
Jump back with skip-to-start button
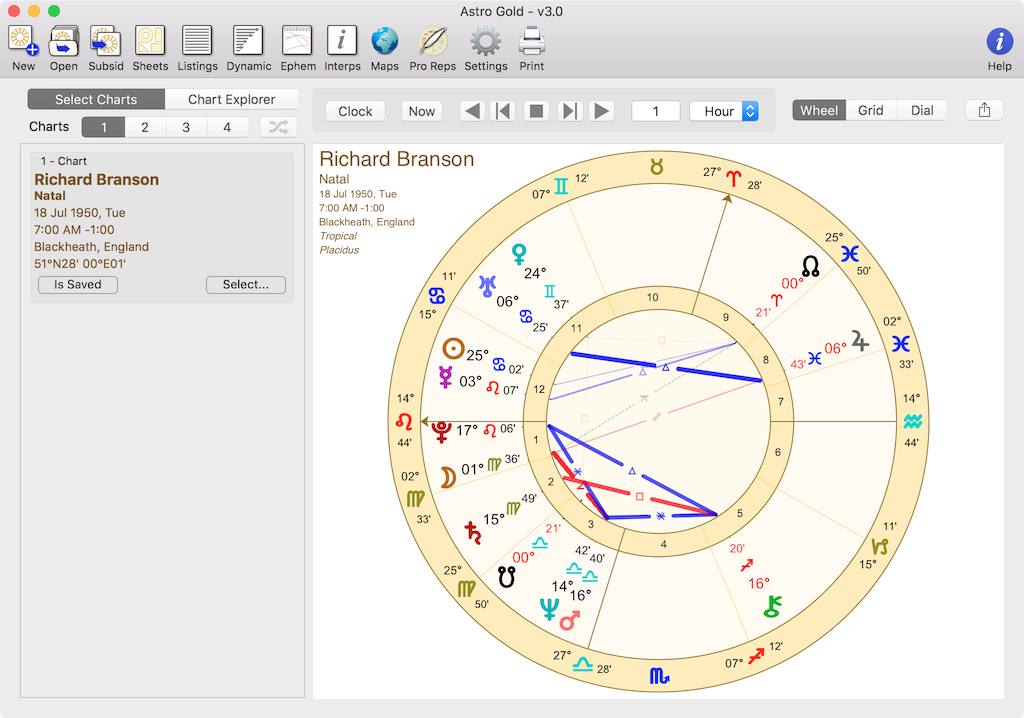click(504, 111)
